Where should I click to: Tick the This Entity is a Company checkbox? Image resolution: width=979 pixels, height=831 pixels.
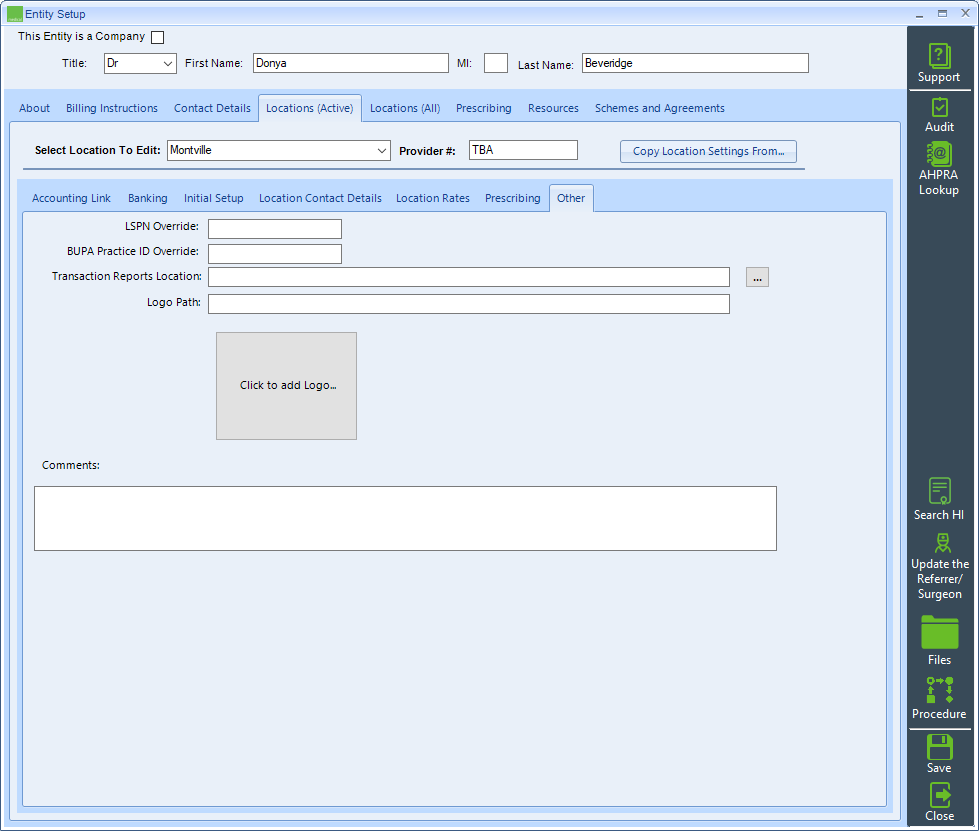click(x=158, y=37)
